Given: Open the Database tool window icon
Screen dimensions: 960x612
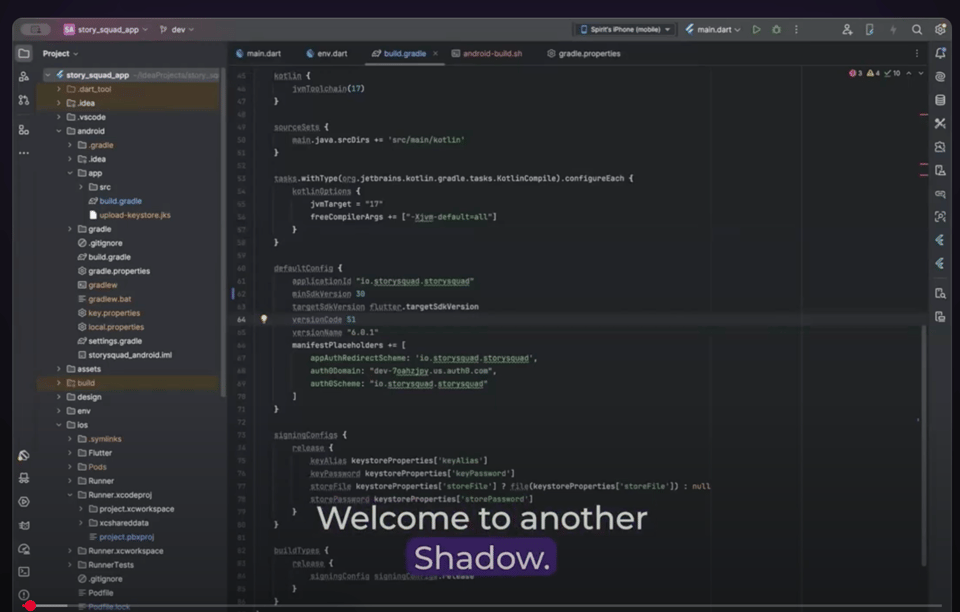Looking at the screenshot, I should click(940, 100).
